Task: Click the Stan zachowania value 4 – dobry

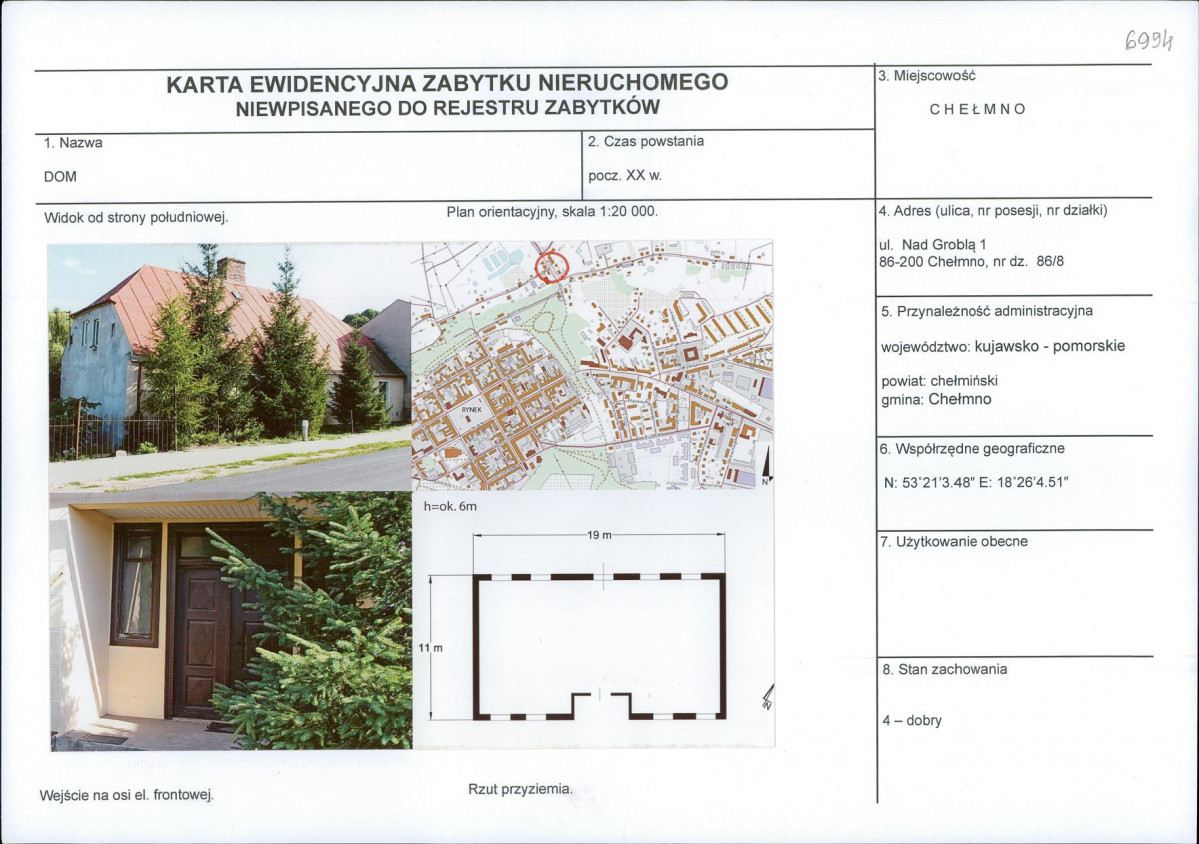Action: tap(912, 720)
